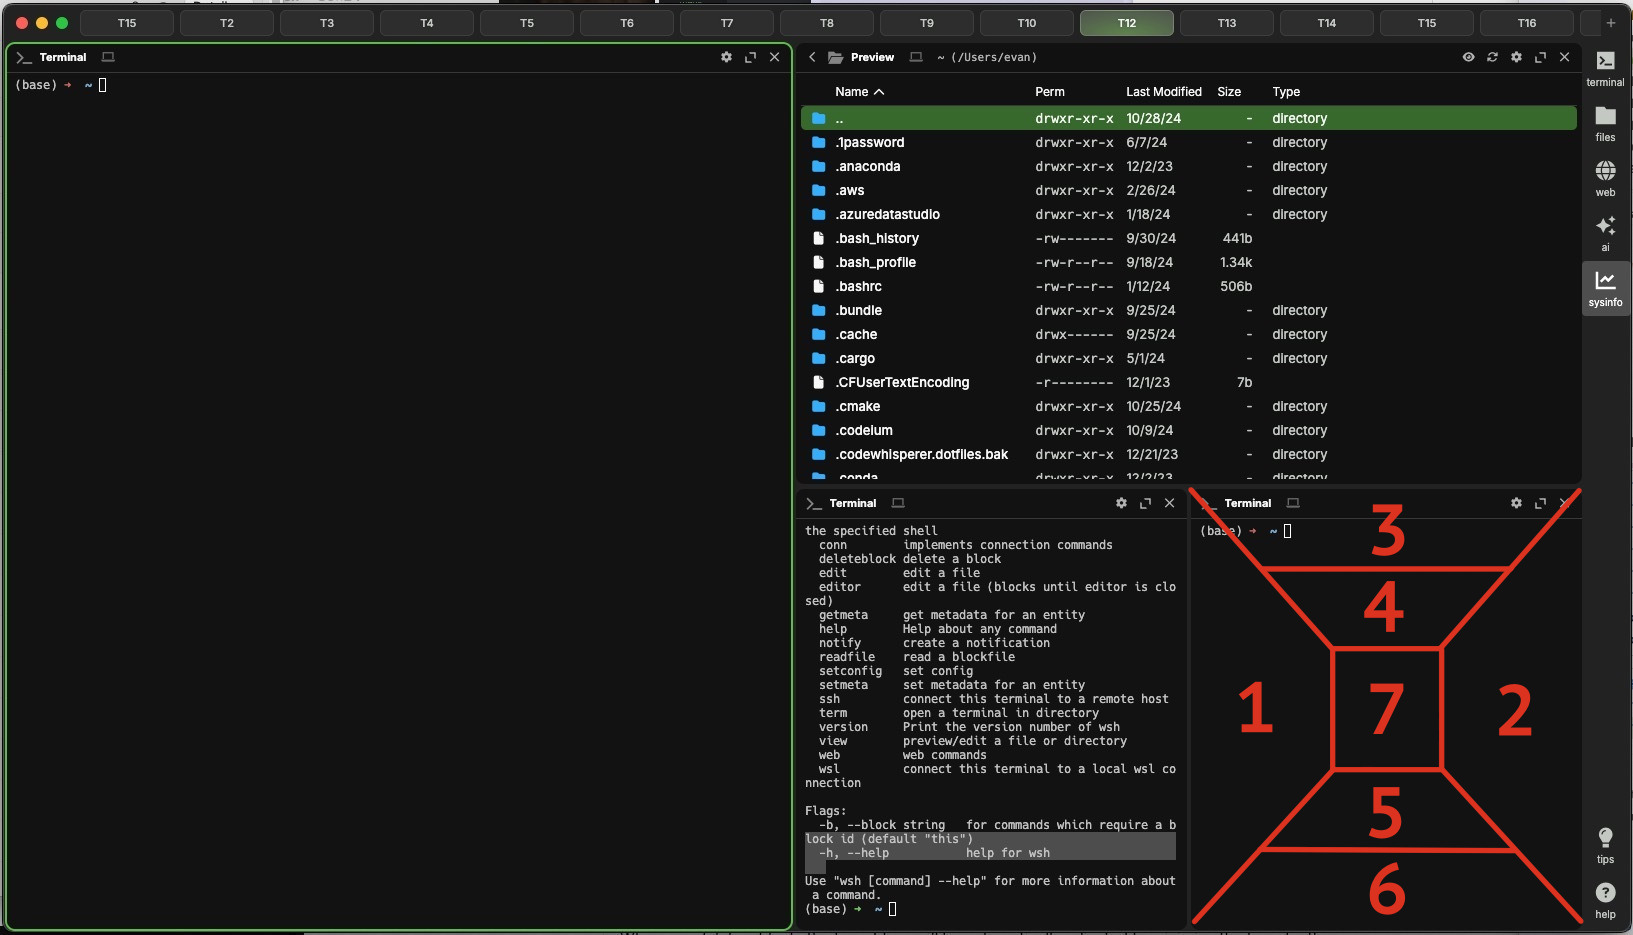Magnify the bottom-middle Terminal block
The width and height of the screenshot is (1633, 935).
point(1145,503)
